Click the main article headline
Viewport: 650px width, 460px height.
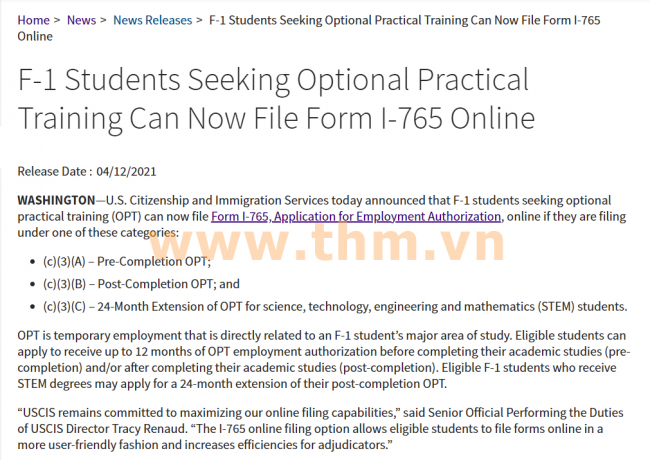coord(276,100)
